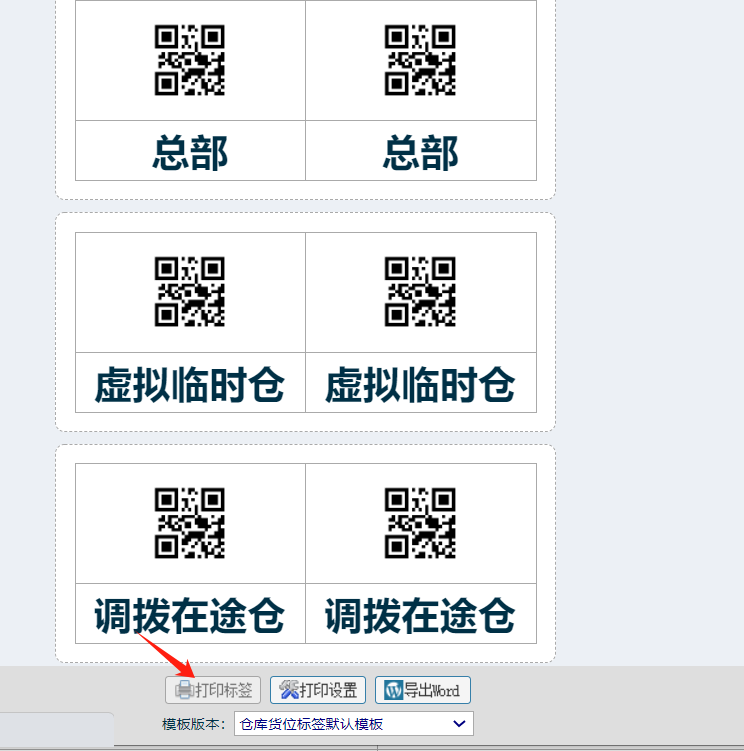The image size is (744, 751).
Task: Select the right 调拨在途仓 QR code
Action: (420, 523)
